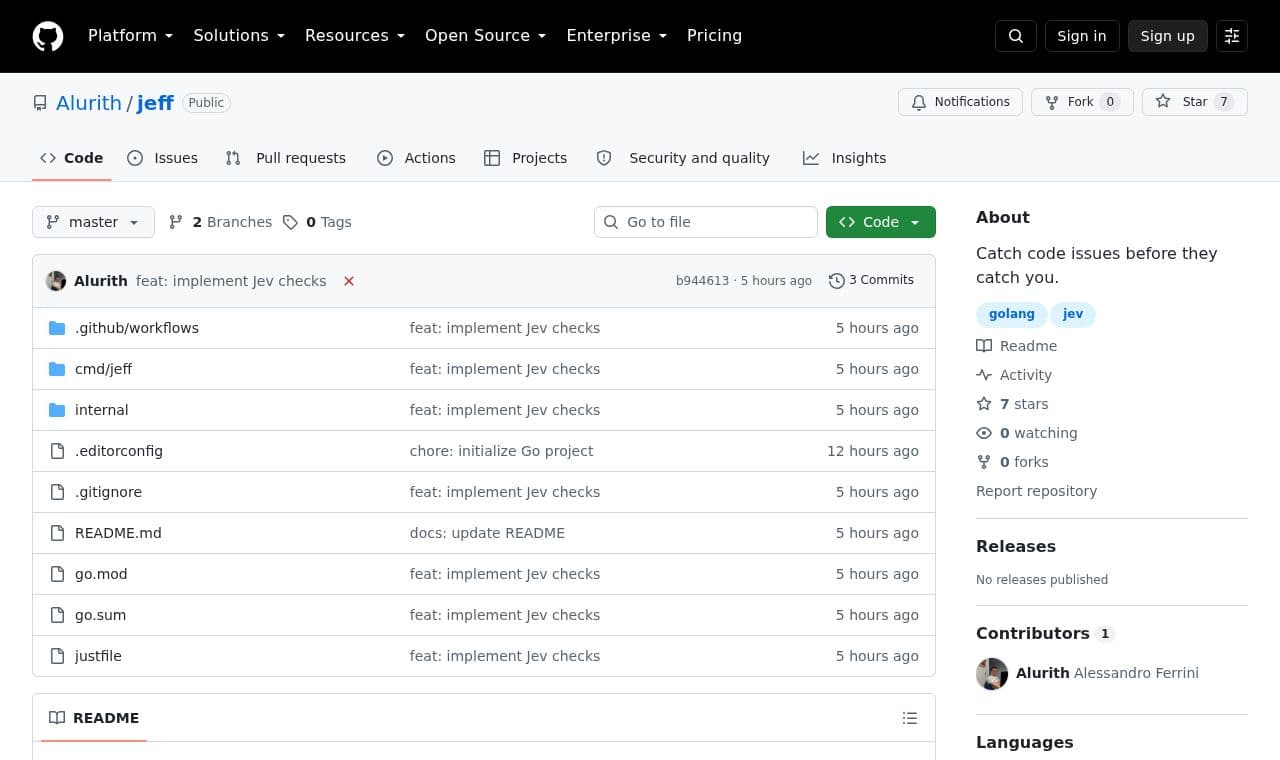
Task: Switch to the Issues tab
Action: pyautogui.click(x=163, y=158)
